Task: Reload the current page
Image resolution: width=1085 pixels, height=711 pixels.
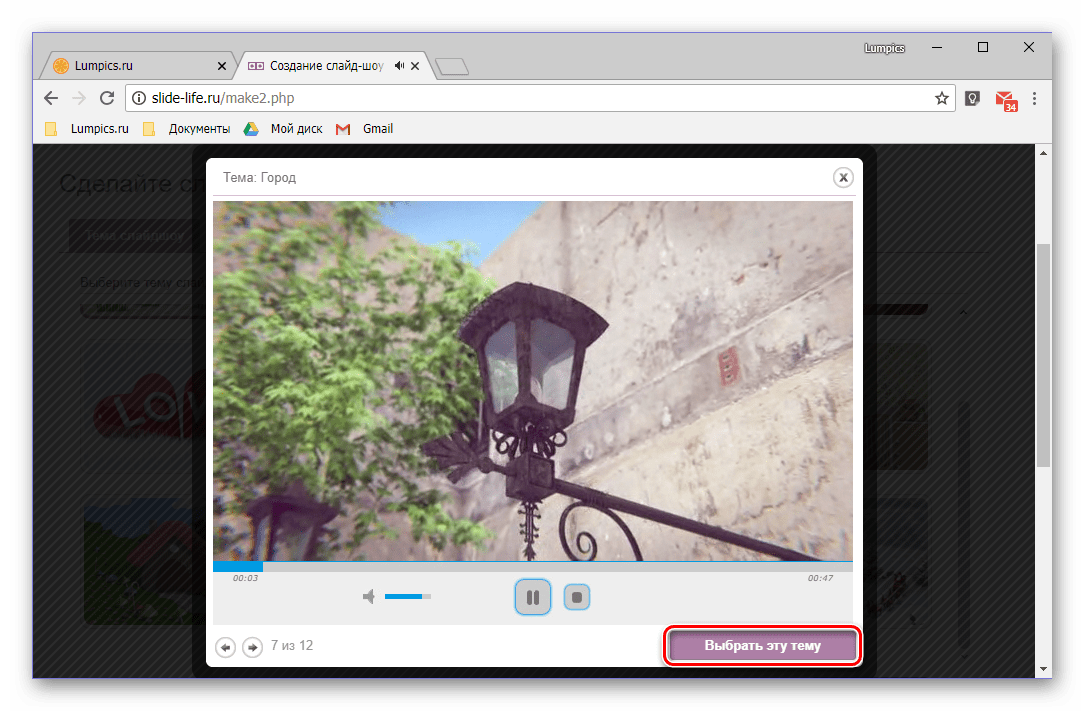Action: pyautogui.click(x=107, y=98)
